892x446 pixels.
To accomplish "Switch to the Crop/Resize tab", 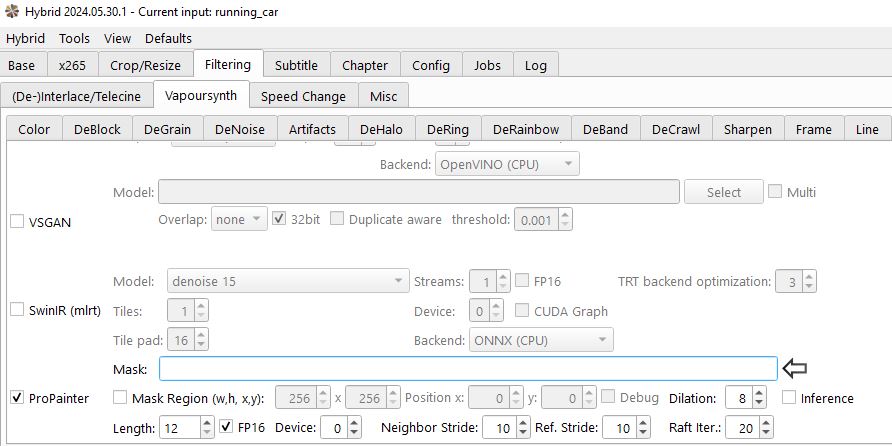I will [x=146, y=66].
